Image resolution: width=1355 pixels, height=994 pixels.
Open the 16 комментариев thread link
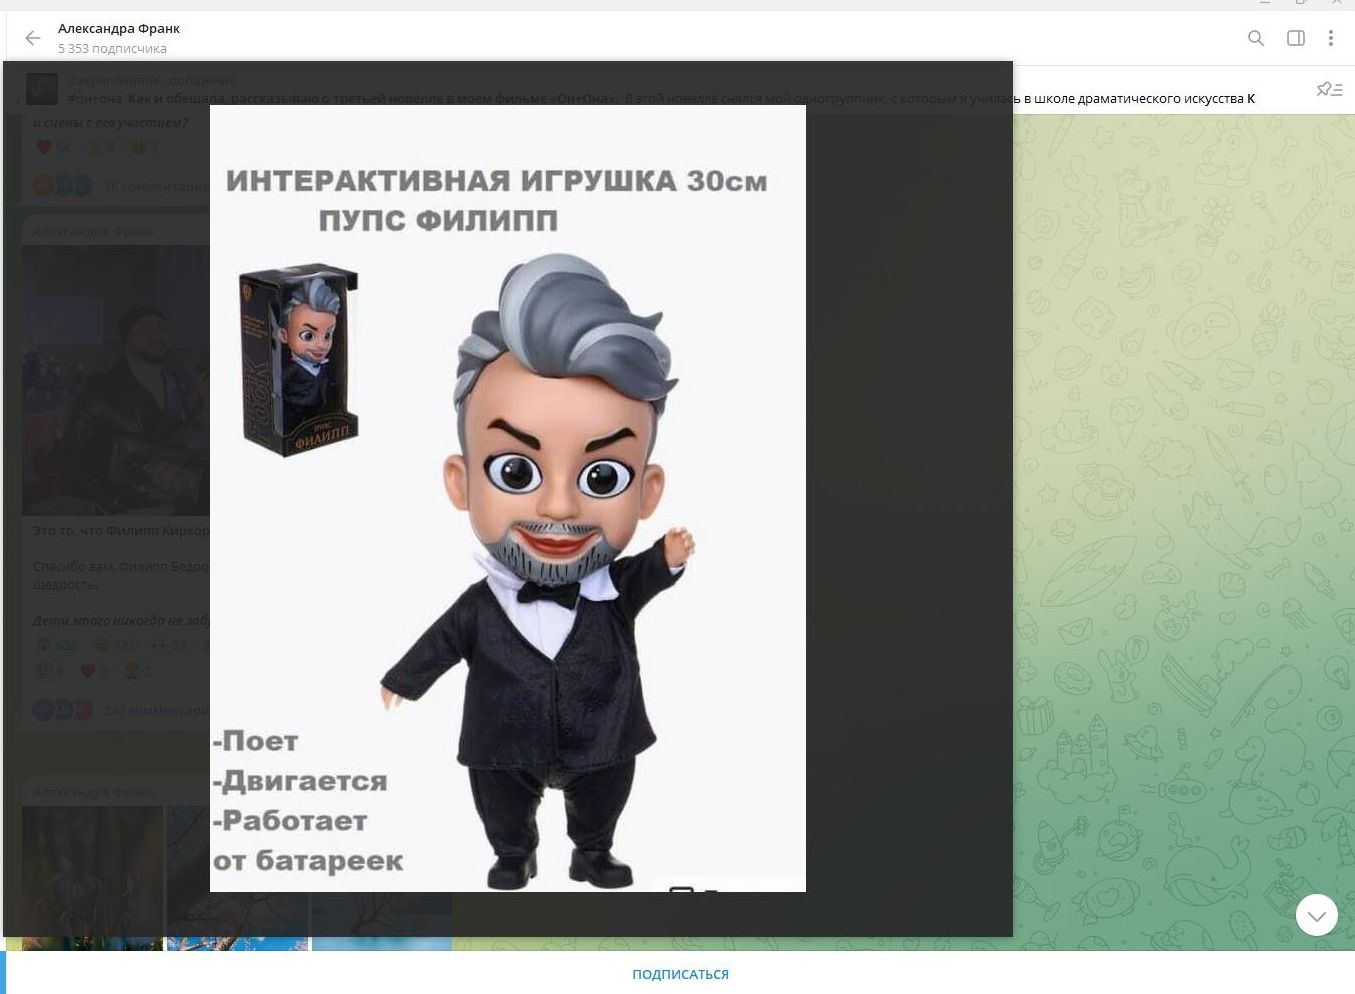[156, 186]
